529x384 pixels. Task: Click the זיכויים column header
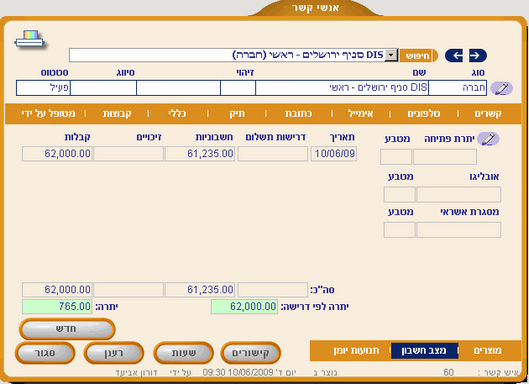[x=149, y=137]
